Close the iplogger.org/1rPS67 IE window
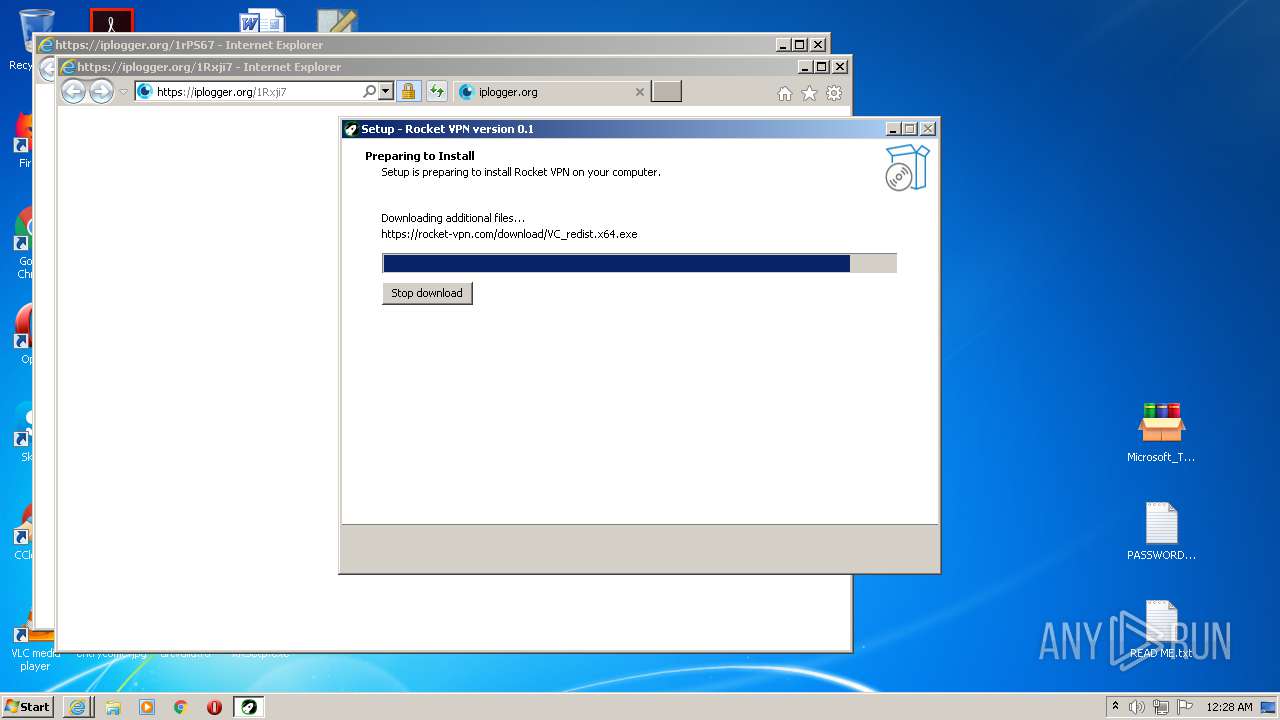This screenshot has width=1280, height=720. pos(818,45)
